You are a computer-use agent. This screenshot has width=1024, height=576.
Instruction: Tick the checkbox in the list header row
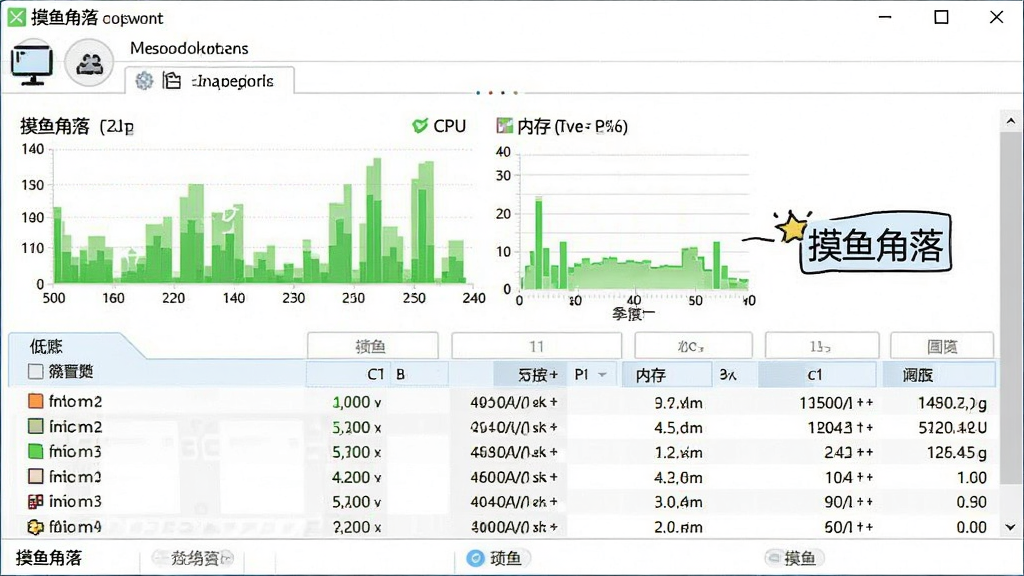pos(35,372)
